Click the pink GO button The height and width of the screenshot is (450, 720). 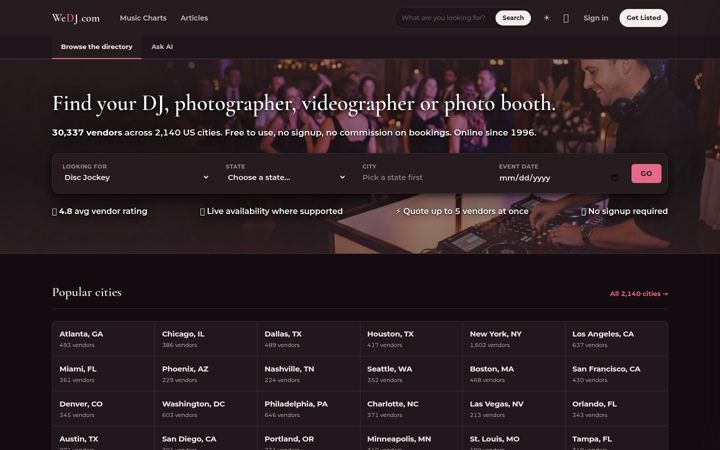[x=646, y=174]
